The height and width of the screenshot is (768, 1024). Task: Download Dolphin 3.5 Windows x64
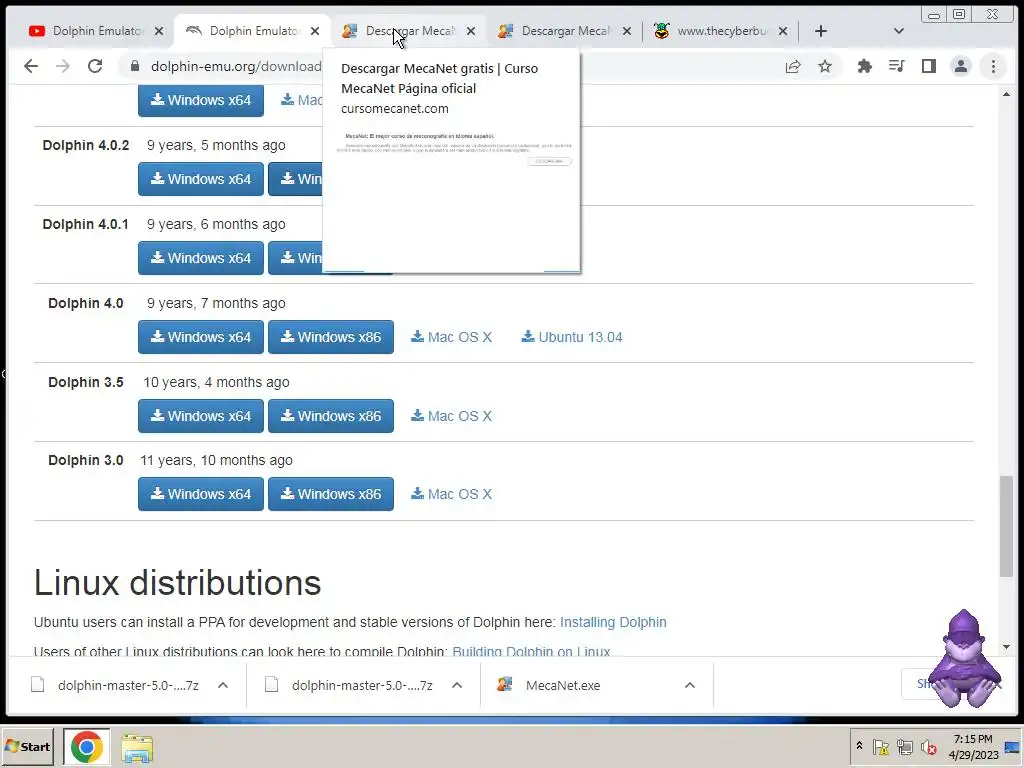click(x=200, y=416)
